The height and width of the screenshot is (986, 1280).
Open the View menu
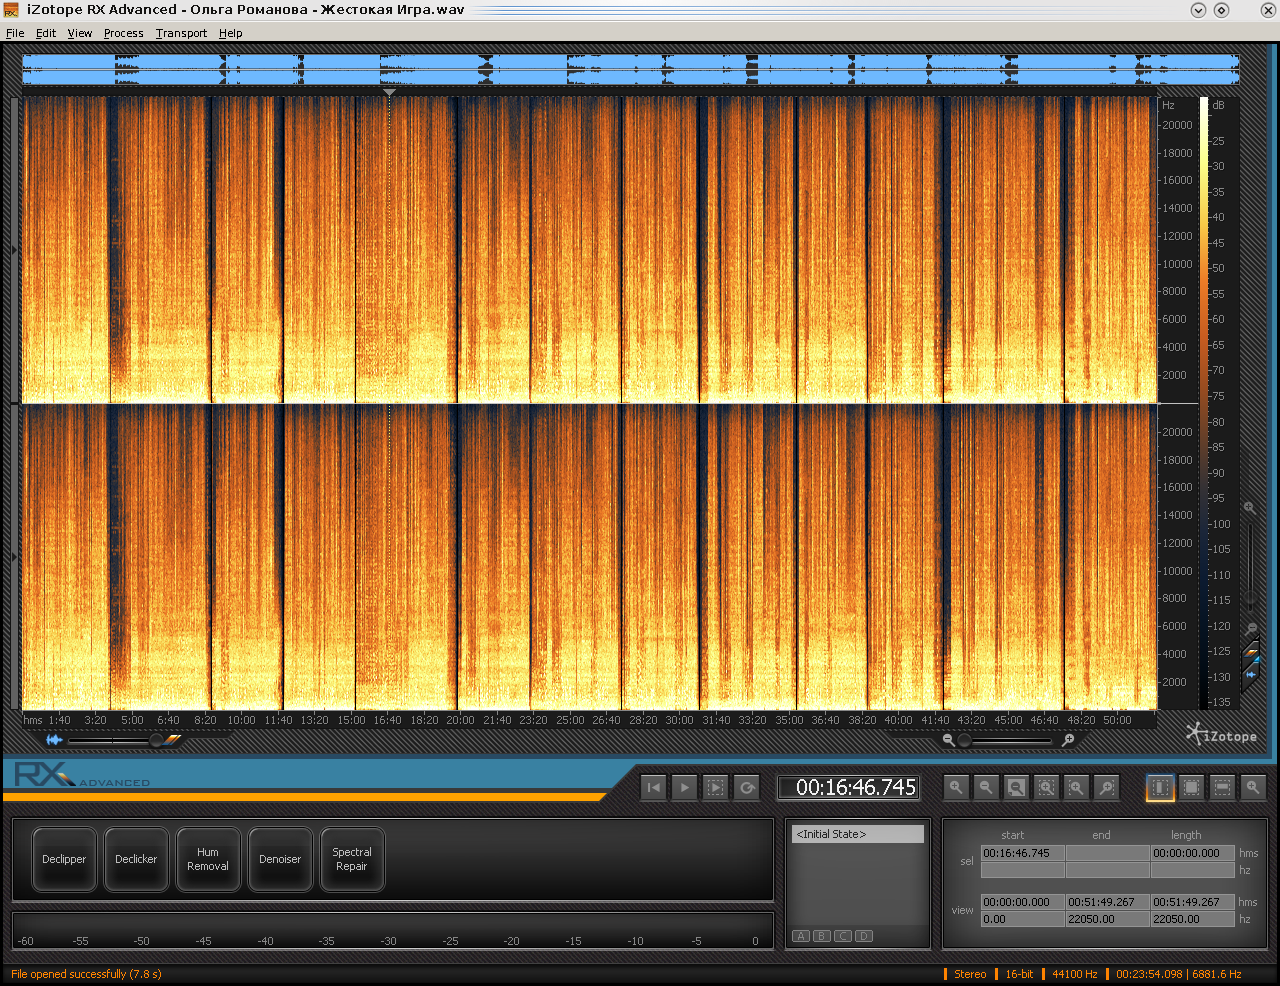pos(80,33)
